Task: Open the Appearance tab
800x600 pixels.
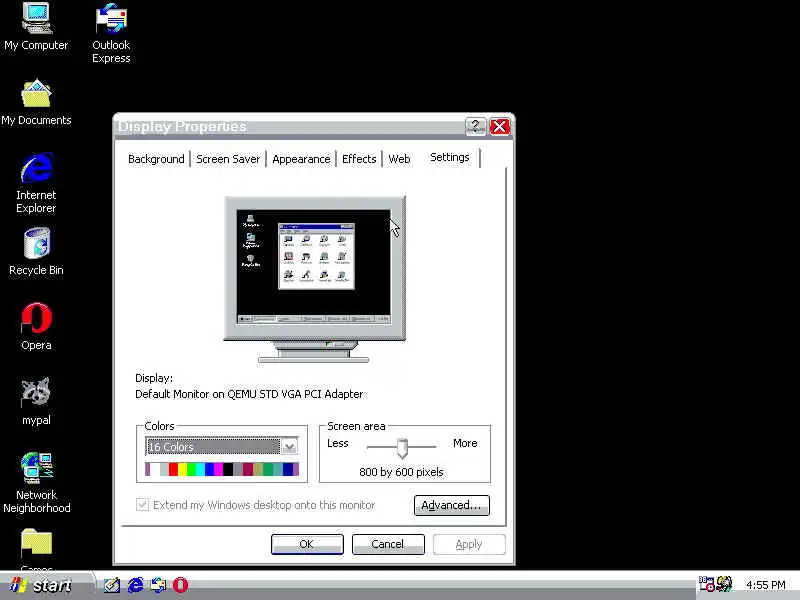Action: click(301, 159)
